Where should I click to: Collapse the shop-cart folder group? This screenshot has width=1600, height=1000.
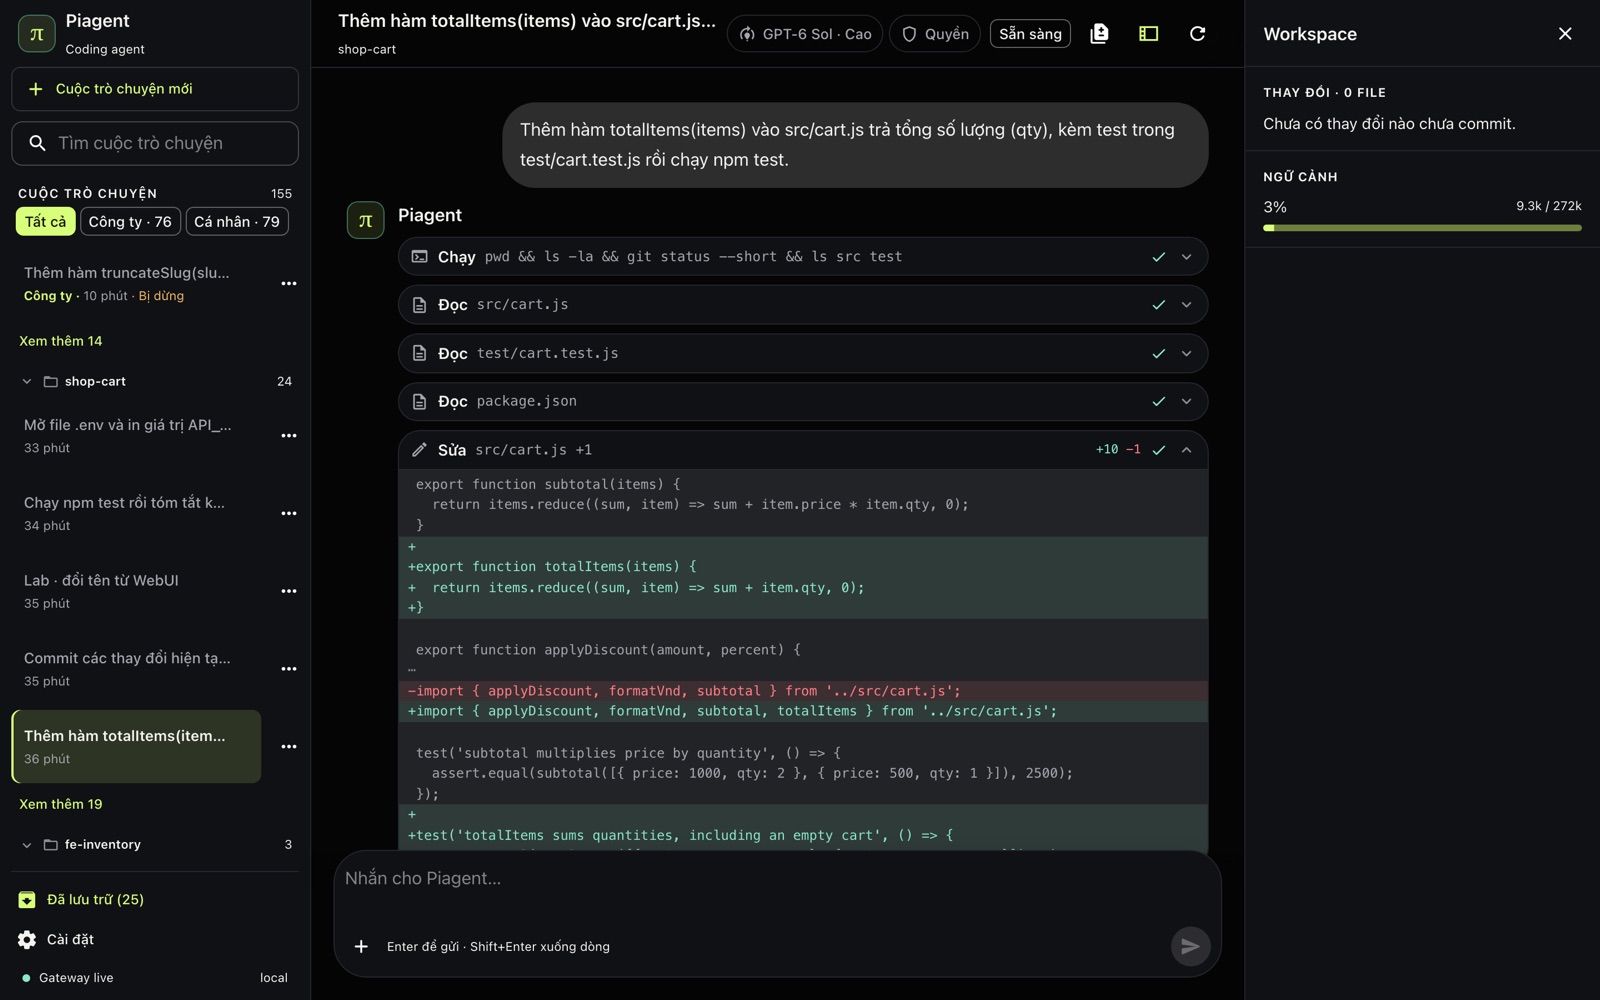(27, 381)
